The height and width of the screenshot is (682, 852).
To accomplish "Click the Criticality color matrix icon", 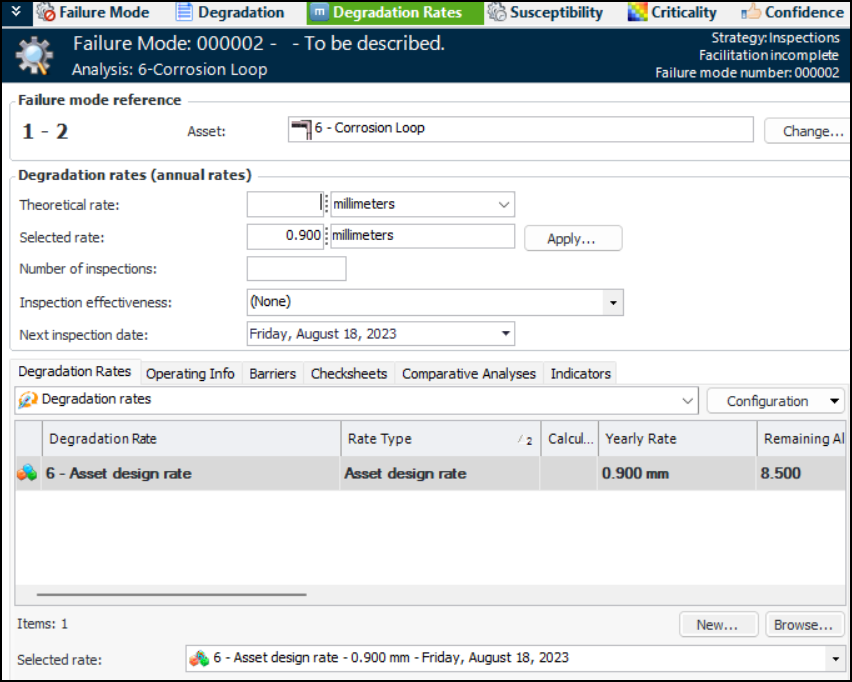I will 637,13.
